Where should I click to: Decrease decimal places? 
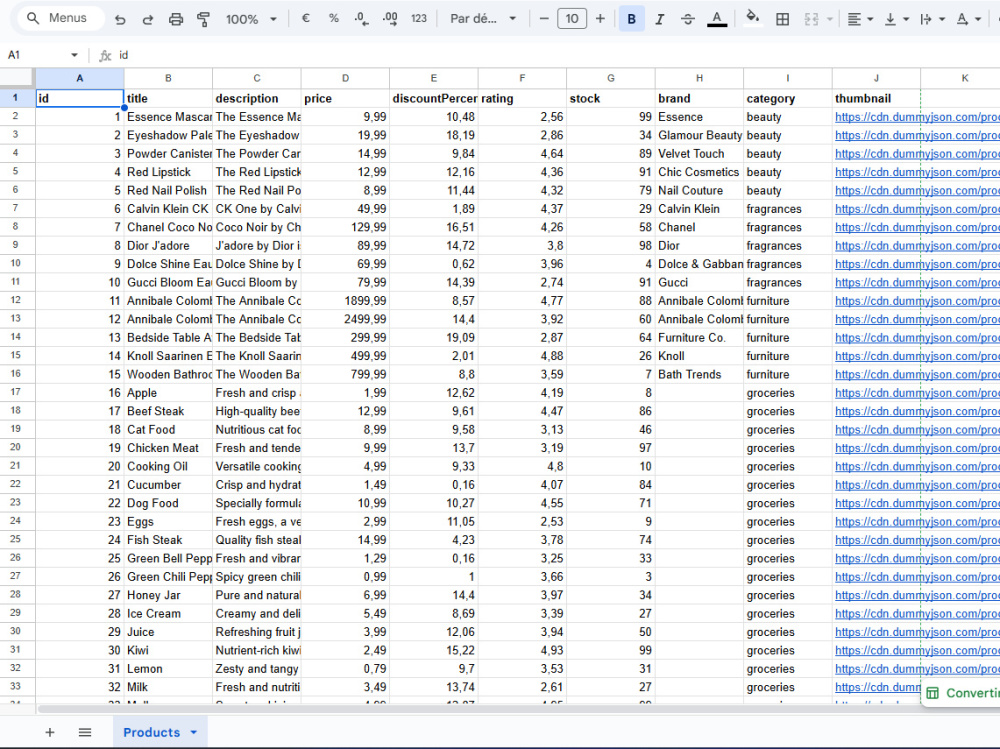point(361,19)
